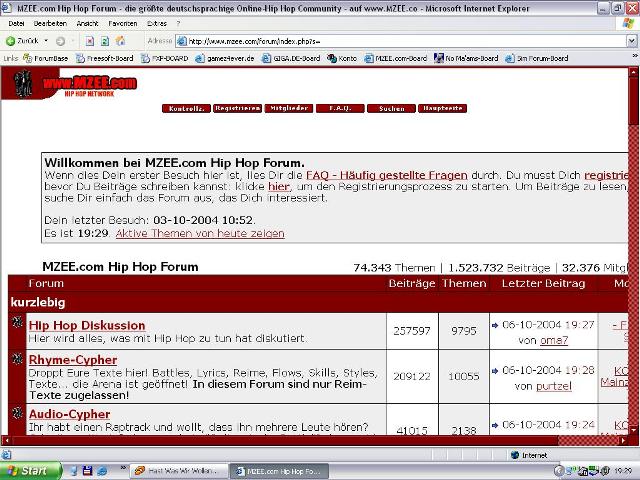Click the Suchen navigation button

click(x=391, y=108)
